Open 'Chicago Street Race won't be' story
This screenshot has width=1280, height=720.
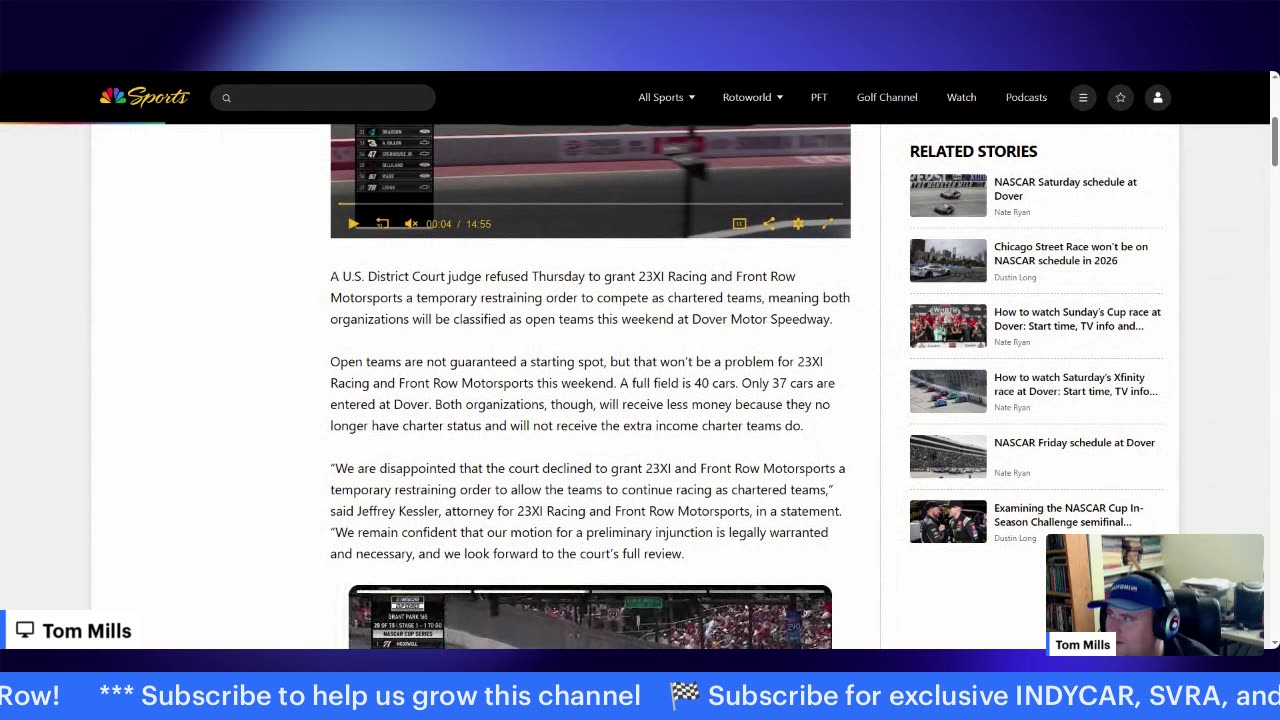[1070, 254]
